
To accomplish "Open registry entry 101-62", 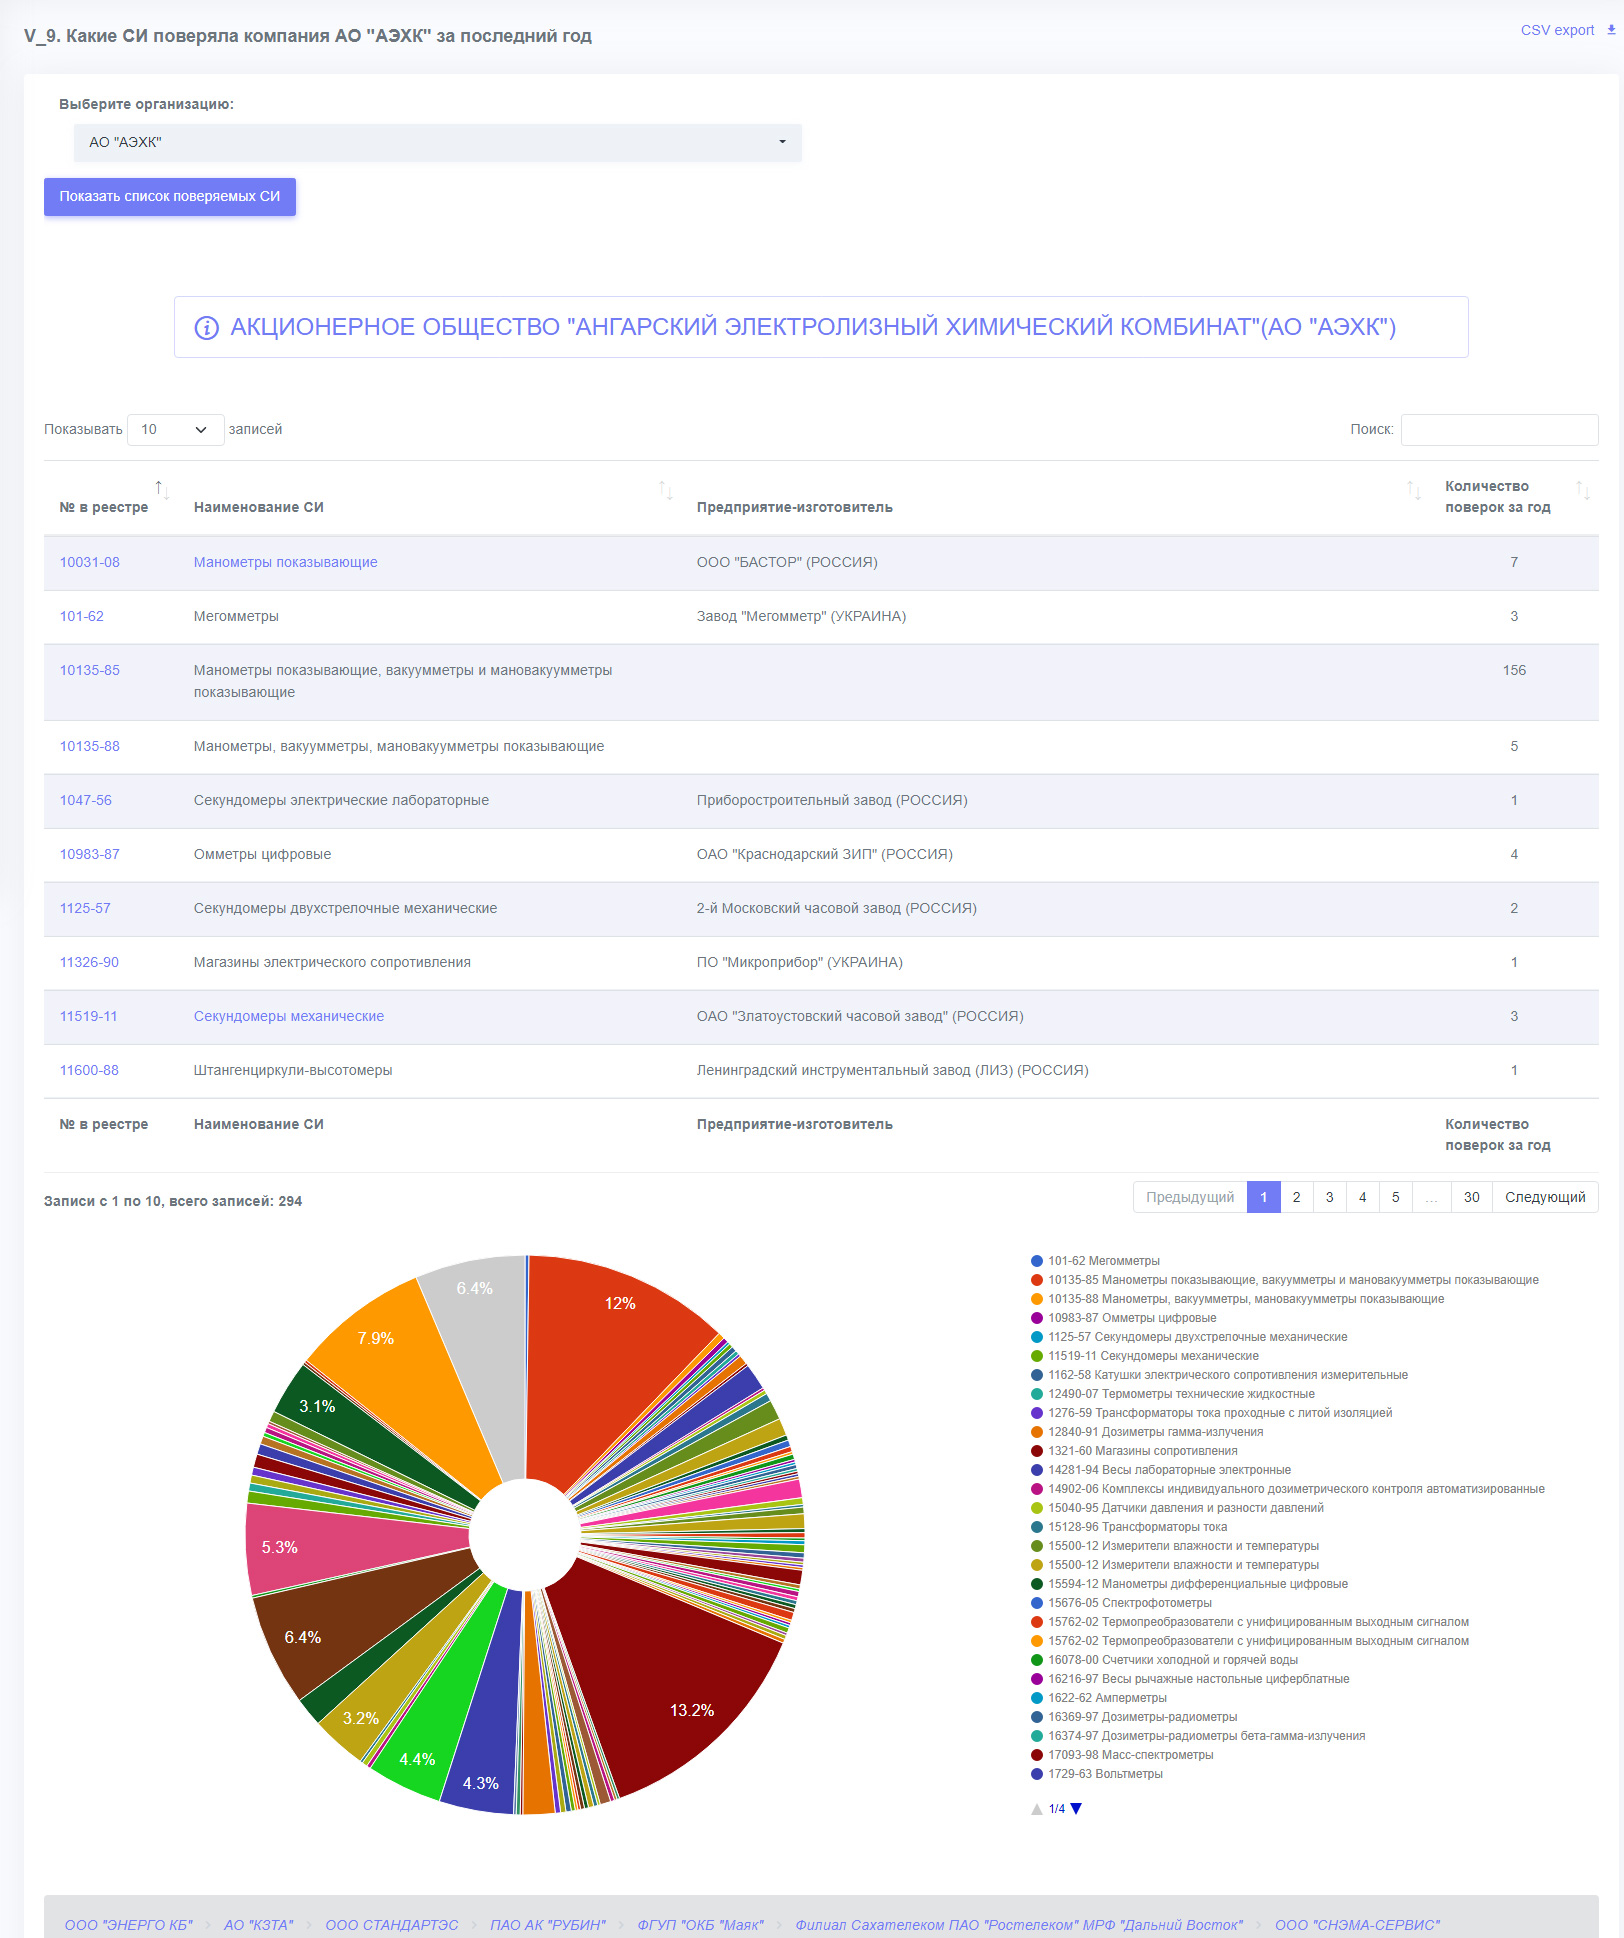I will pos(82,616).
